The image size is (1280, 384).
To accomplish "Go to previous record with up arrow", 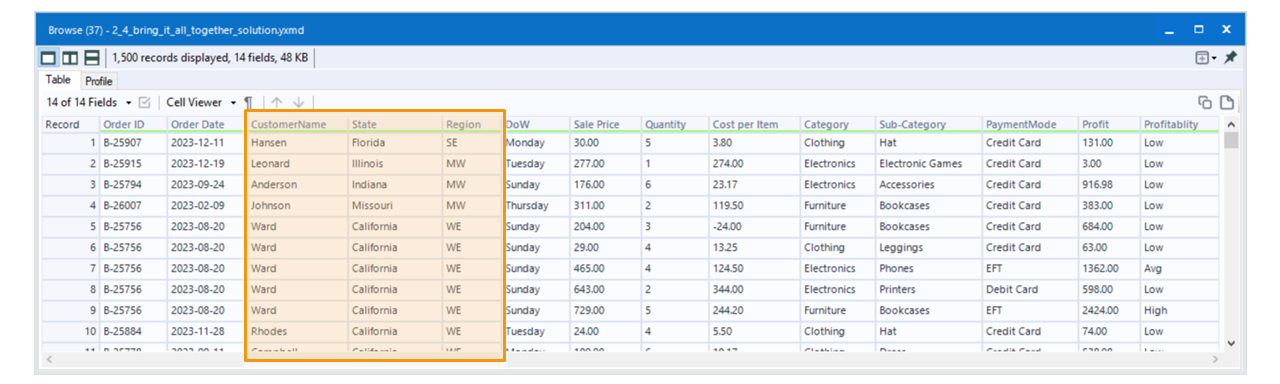I will (277, 102).
